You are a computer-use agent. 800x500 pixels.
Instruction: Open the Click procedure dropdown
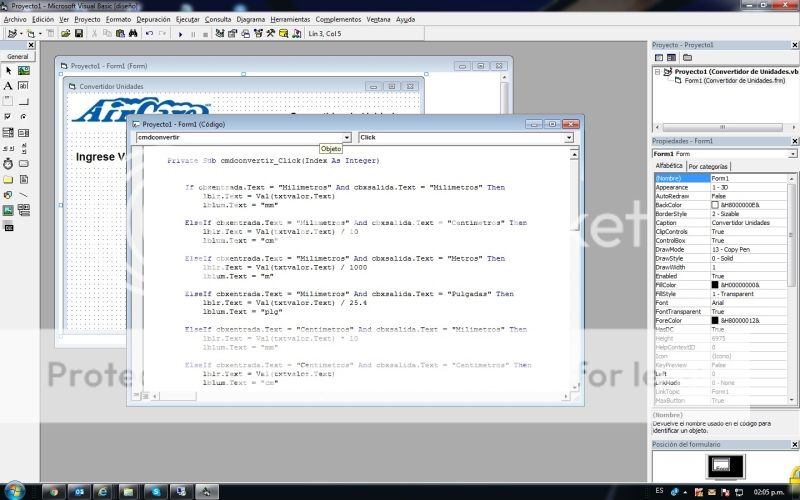pos(568,137)
